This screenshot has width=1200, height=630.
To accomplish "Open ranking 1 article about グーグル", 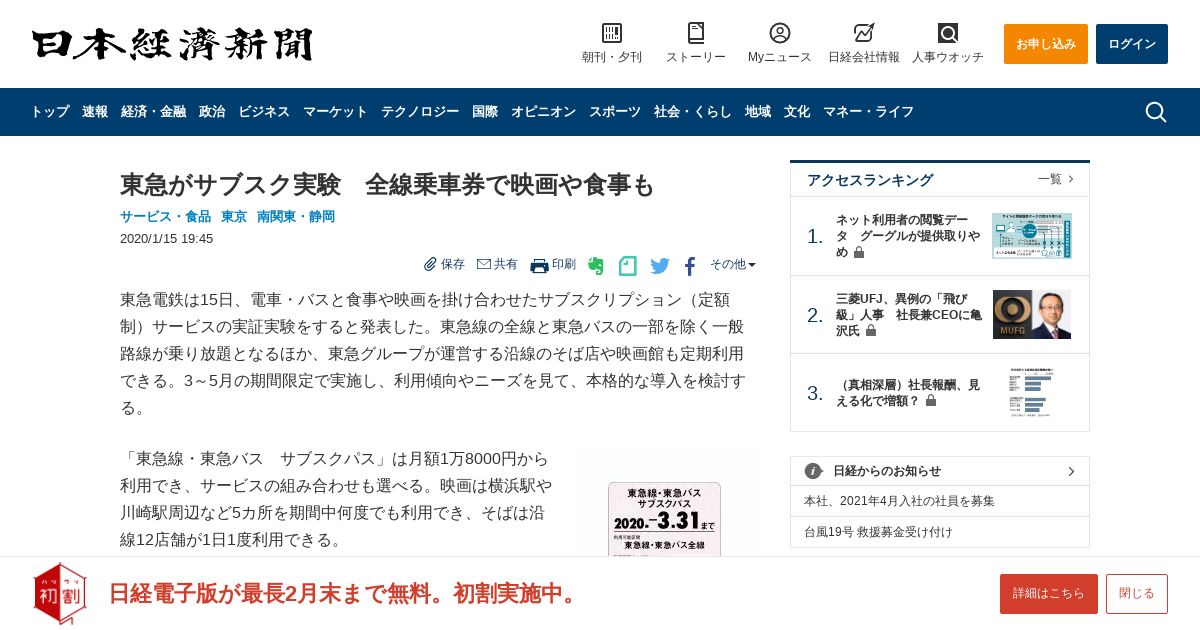I will pyautogui.click(x=908, y=236).
